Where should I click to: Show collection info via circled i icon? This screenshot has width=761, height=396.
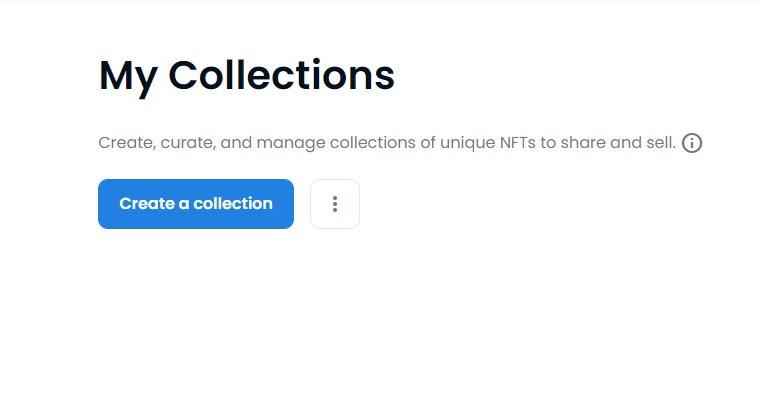tap(692, 143)
